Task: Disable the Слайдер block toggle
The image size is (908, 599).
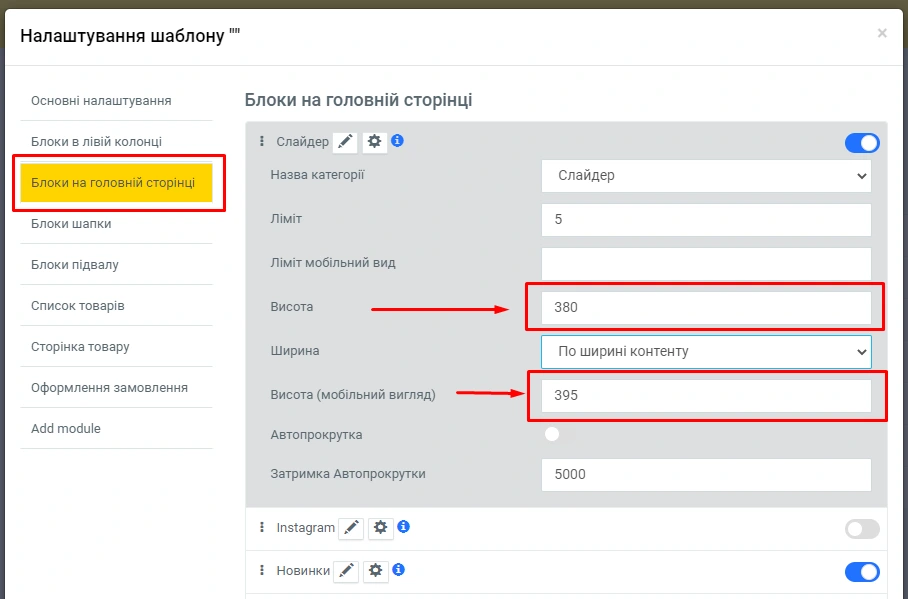Action: point(861,143)
